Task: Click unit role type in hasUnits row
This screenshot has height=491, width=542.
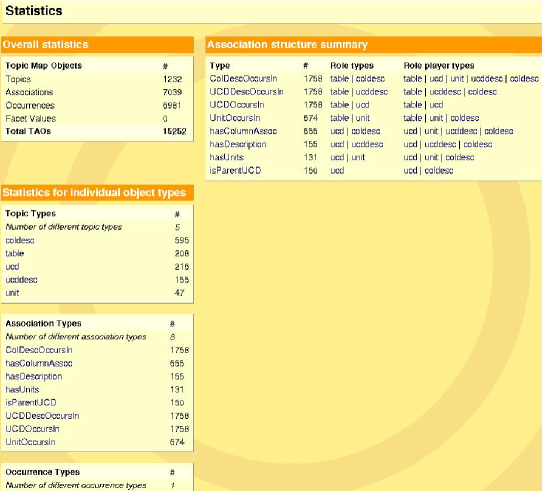Action: pos(358,158)
